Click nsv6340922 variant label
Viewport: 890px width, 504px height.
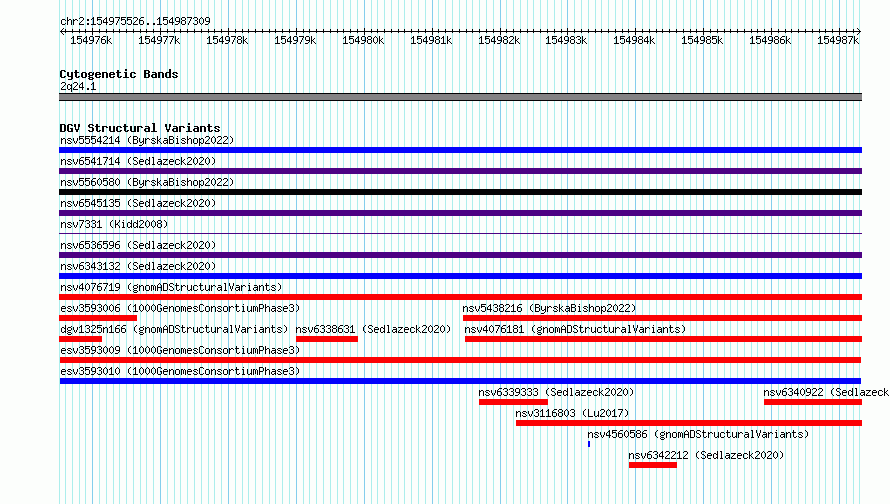pos(826,392)
